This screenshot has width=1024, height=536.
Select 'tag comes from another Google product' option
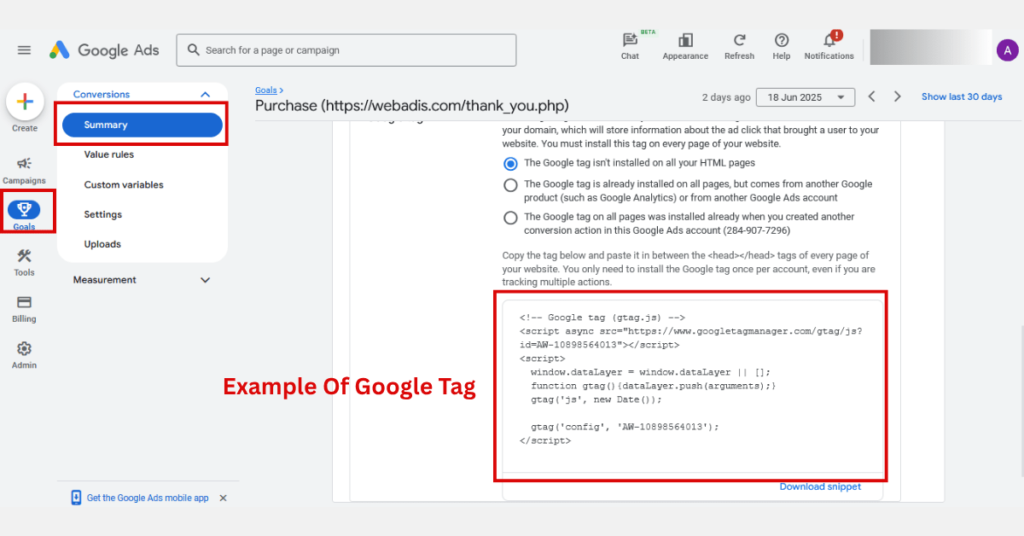511,185
